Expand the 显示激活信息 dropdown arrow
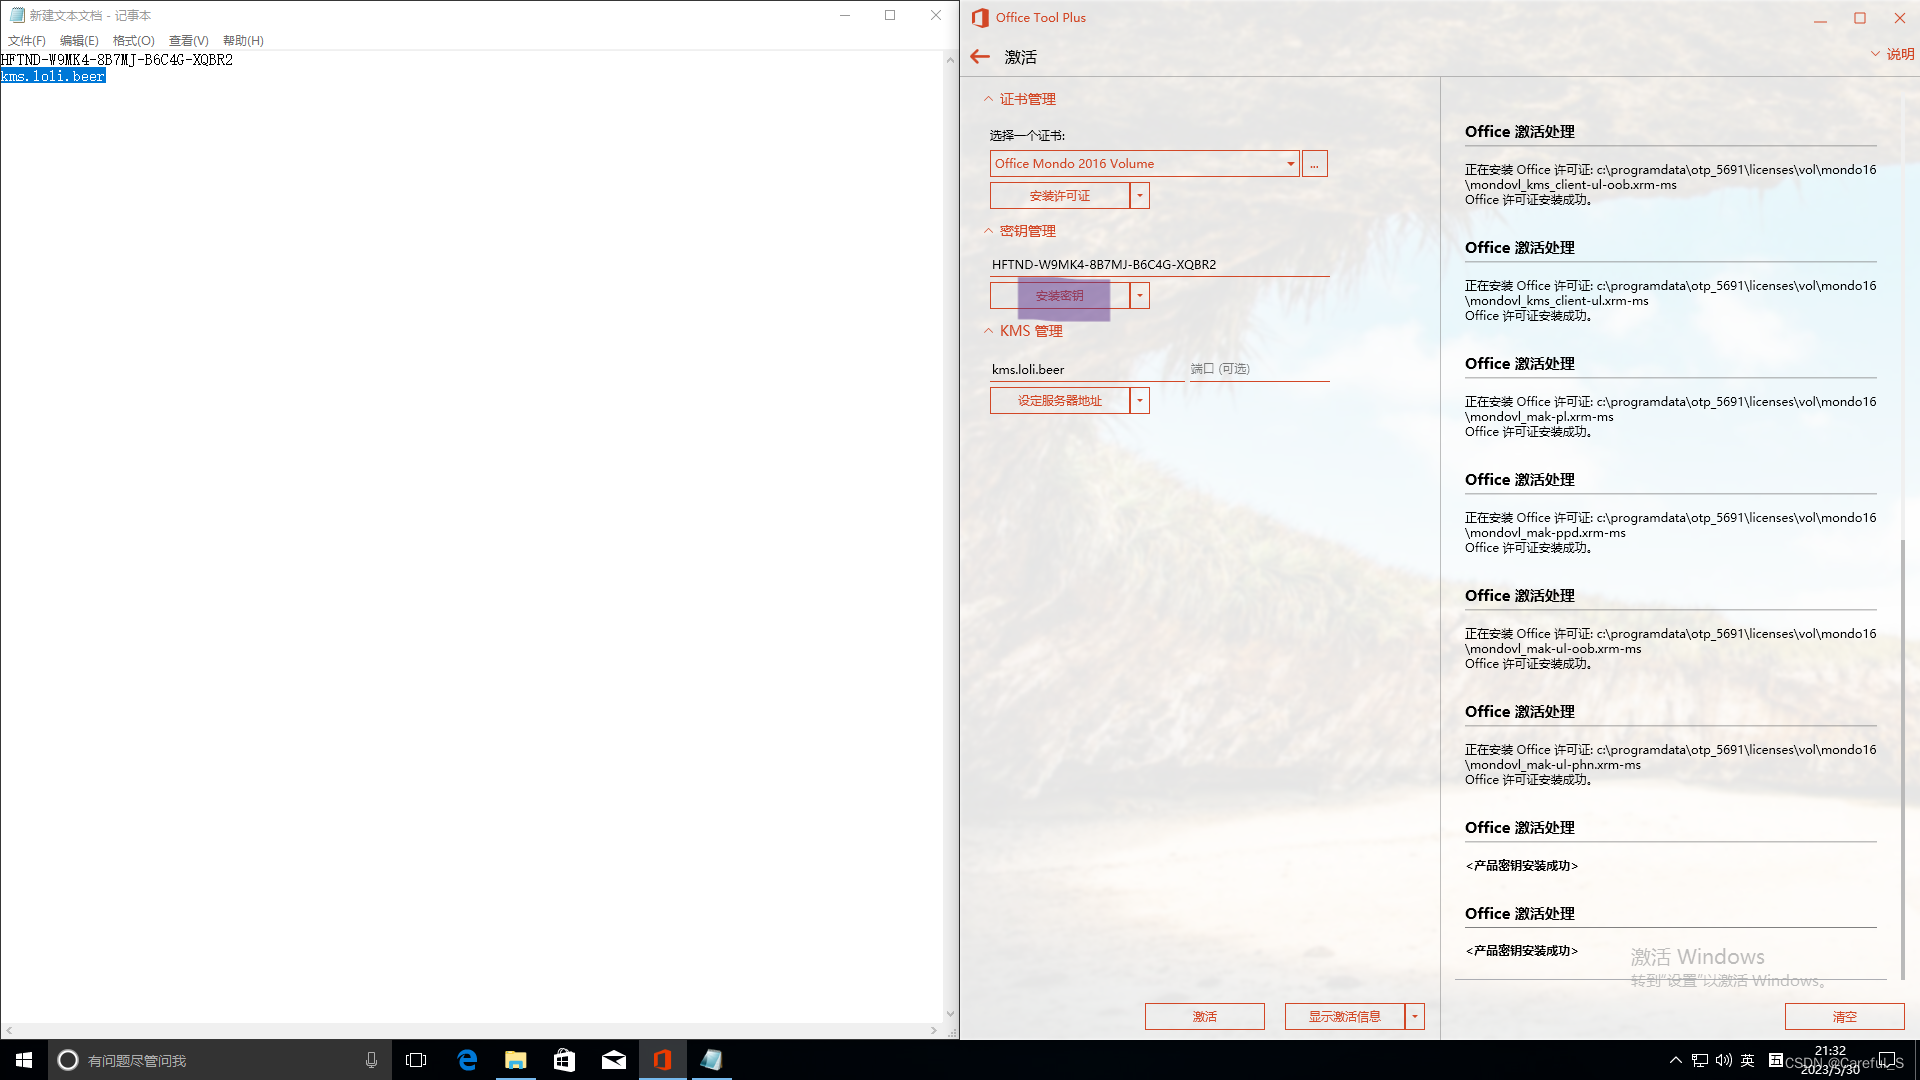This screenshot has width=1920, height=1080. click(1414, 1017)
